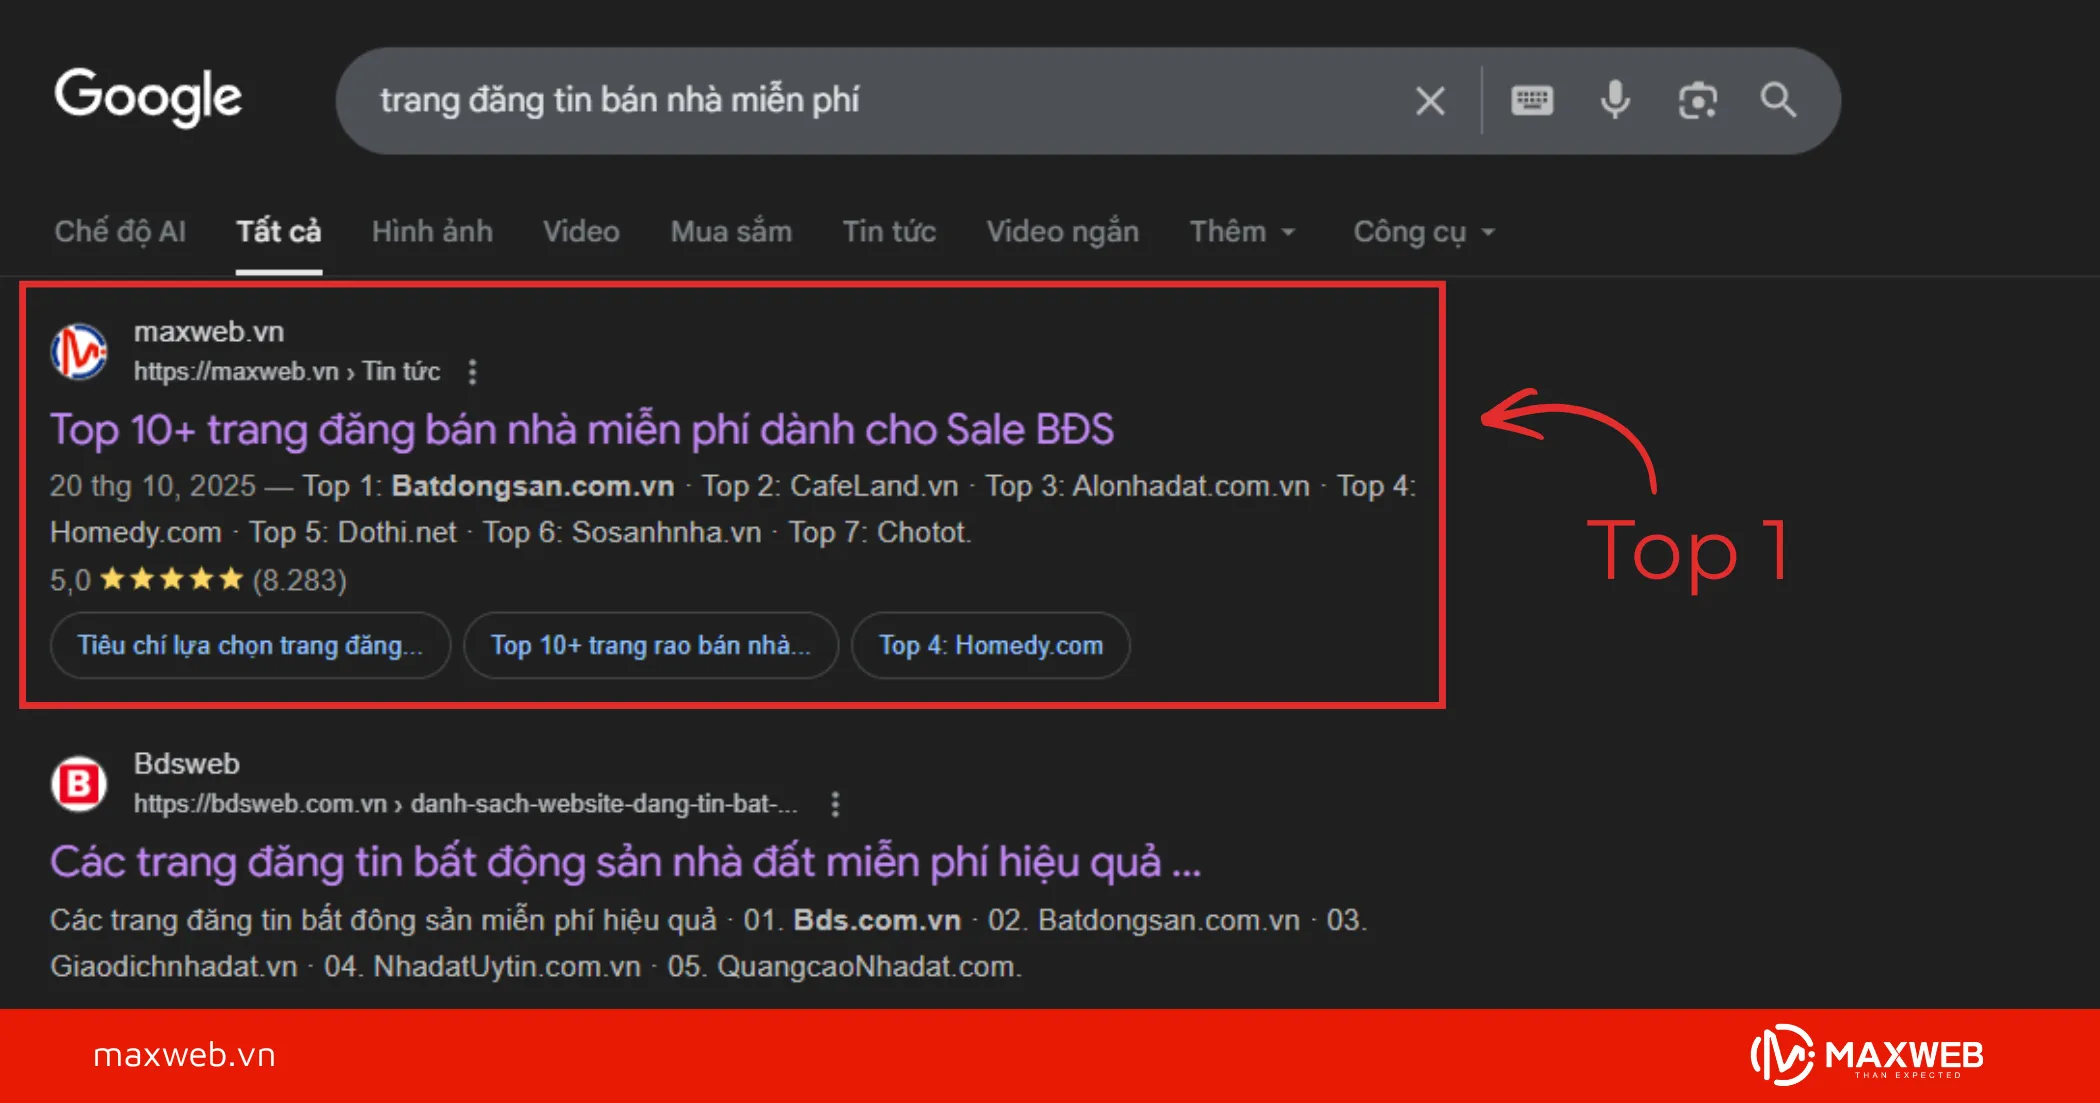Click Tiêu chí lựa chọn trang đăng chip
This screenshot has width=2100, height=1103.
pyautogui.click(x=250, y=646)
